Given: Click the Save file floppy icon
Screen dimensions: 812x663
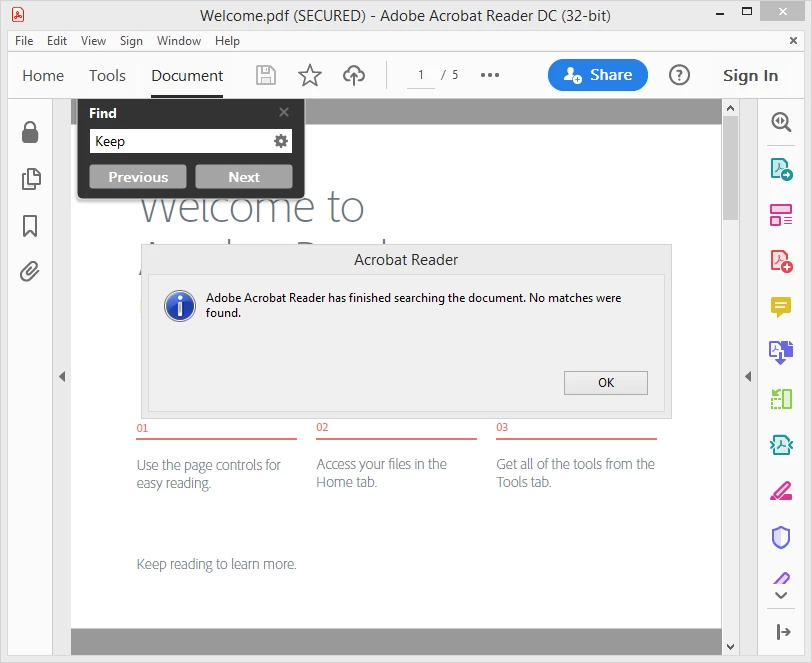Looking at the screenshot, I should pos(266,76).
